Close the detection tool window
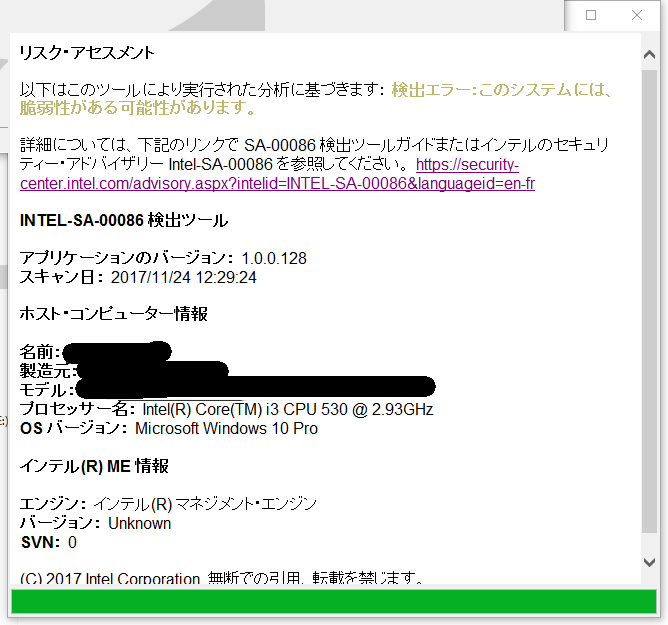 636,15
